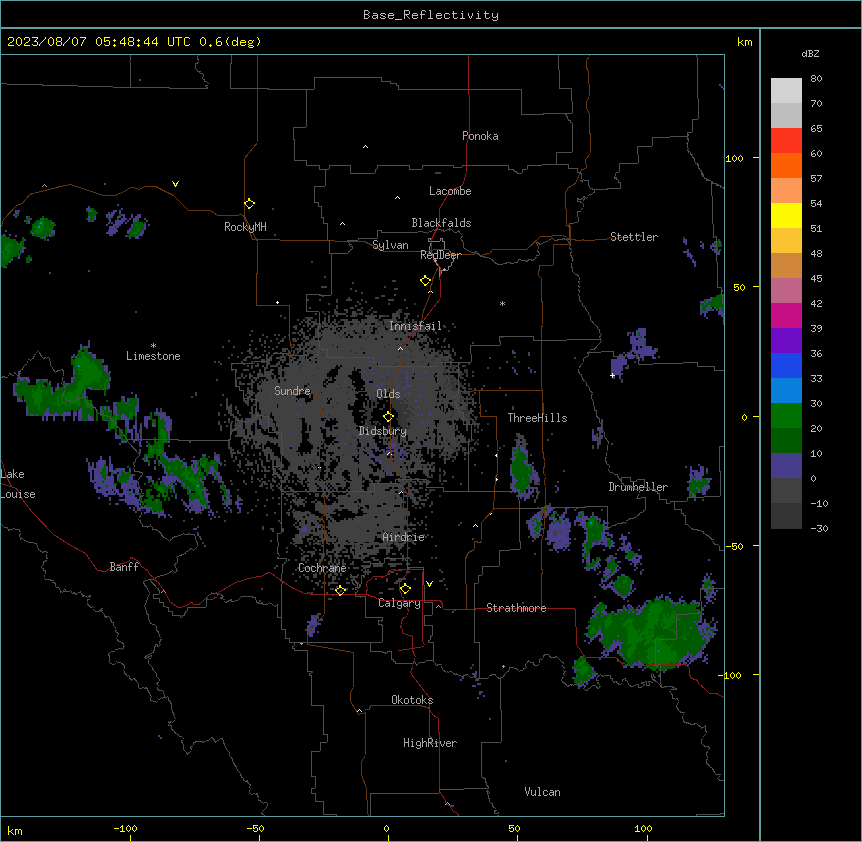Click the Stettler city label

[x=634, y=237]
